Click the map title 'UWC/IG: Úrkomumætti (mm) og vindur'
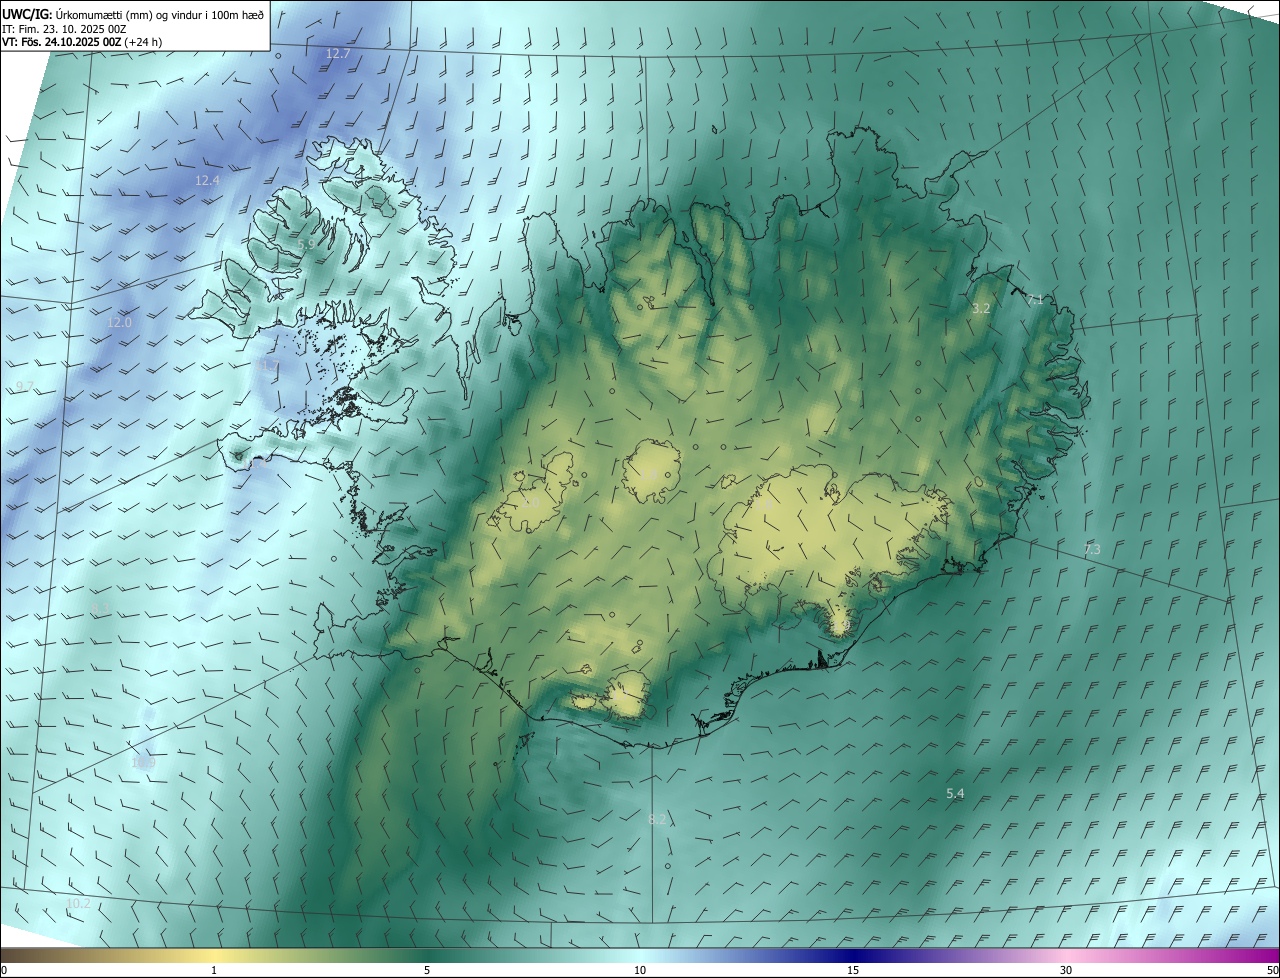Image resolution: width=1280 pixels, height=978 pixels. click(x=133, y=14)
